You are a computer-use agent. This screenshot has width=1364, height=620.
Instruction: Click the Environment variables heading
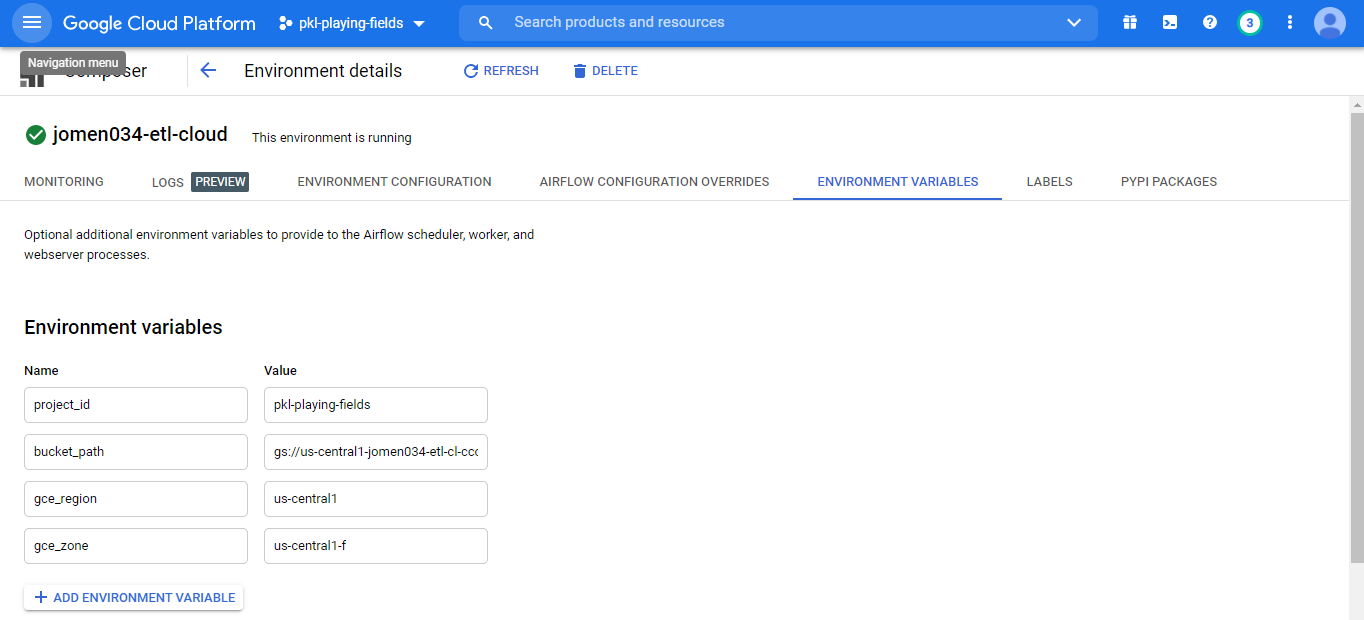click(123, 327)
